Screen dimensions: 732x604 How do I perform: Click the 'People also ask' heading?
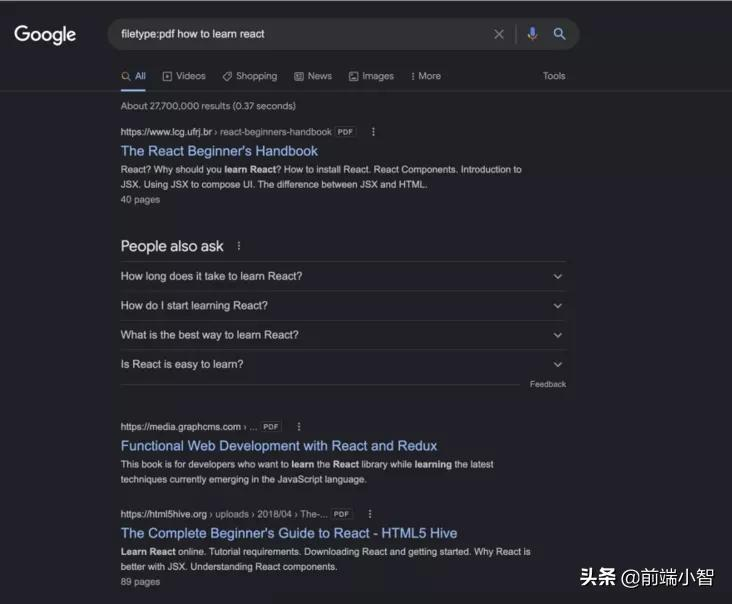172,246
